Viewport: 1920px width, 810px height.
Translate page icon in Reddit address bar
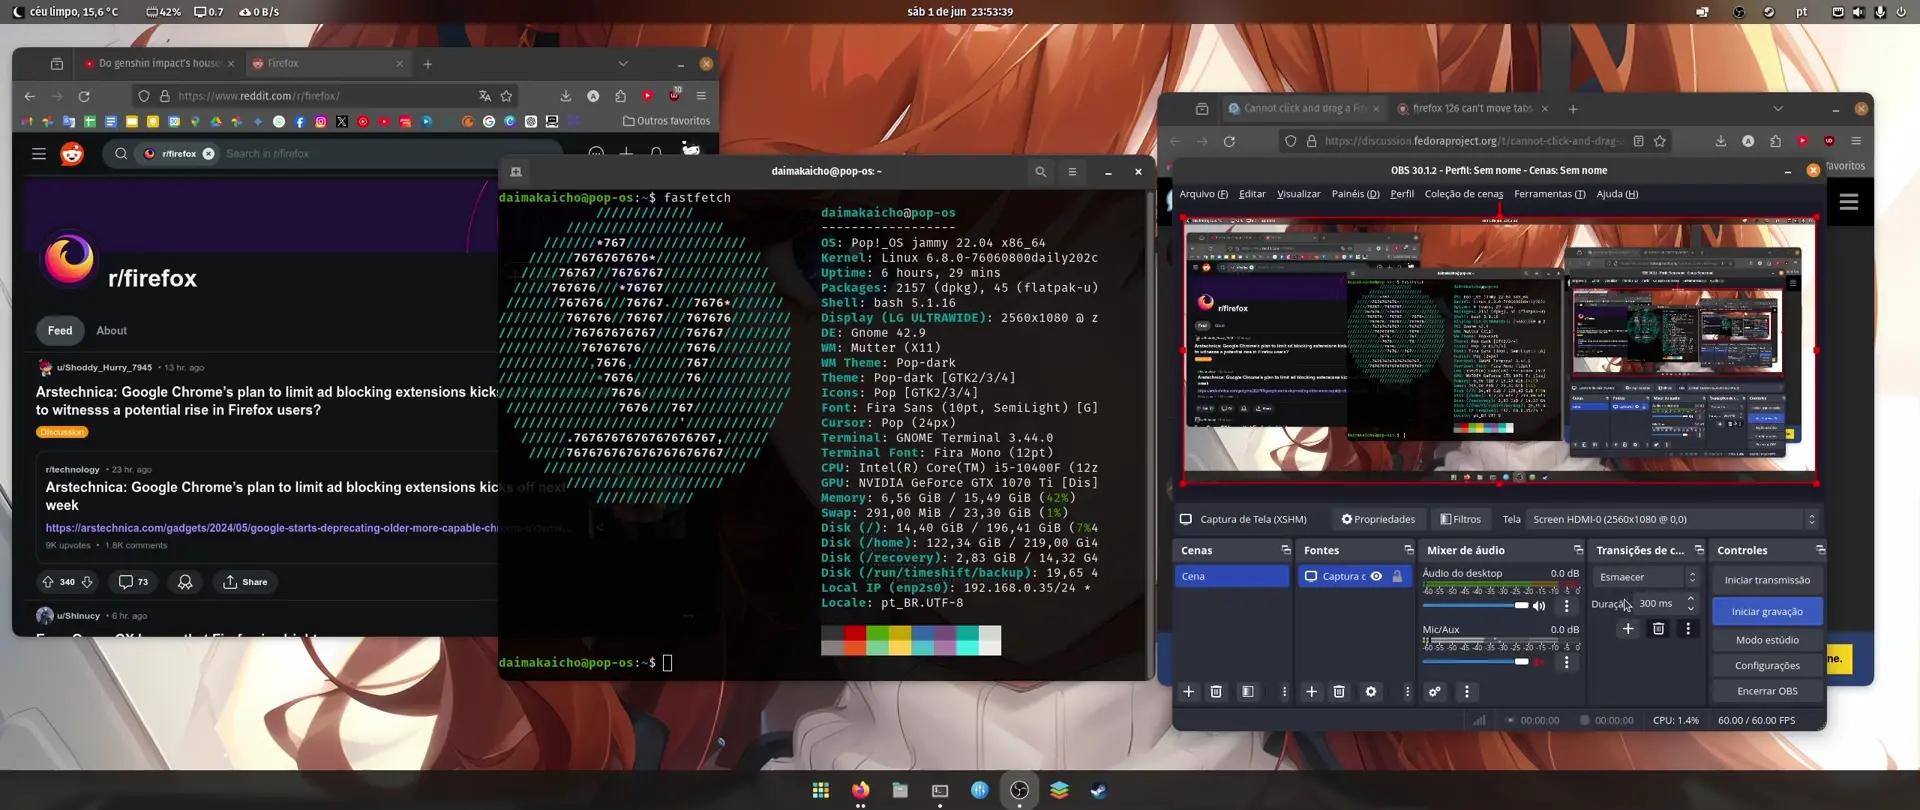tap(485, 96)
